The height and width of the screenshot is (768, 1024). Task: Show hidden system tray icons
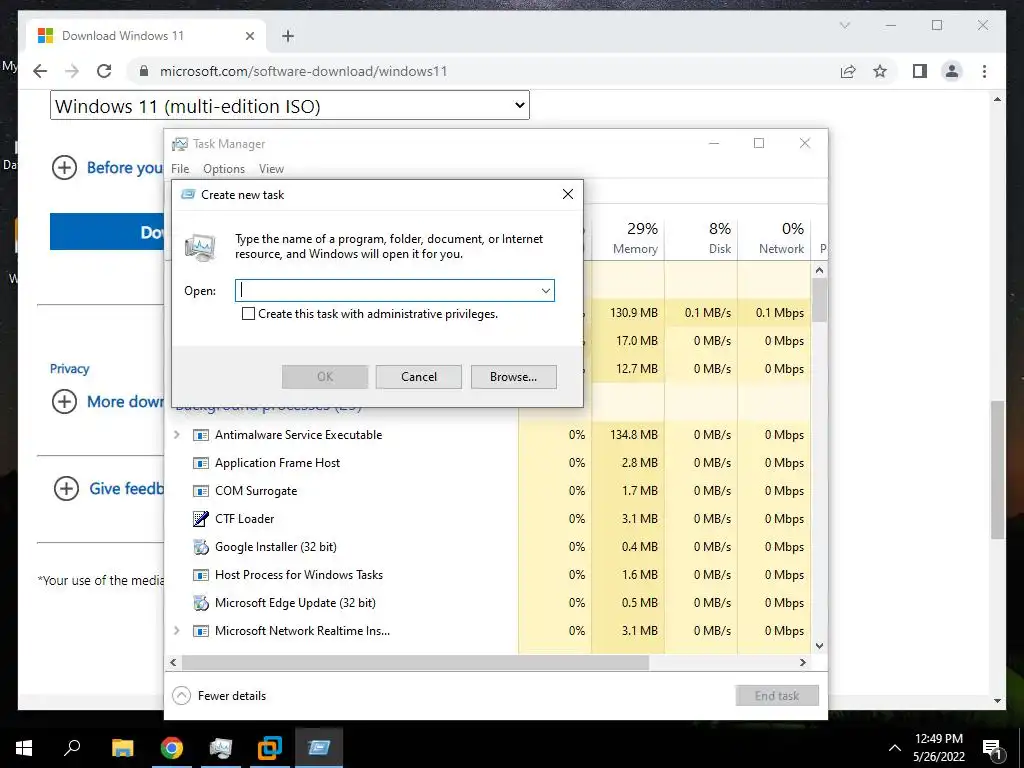click(x=895, y=748)
